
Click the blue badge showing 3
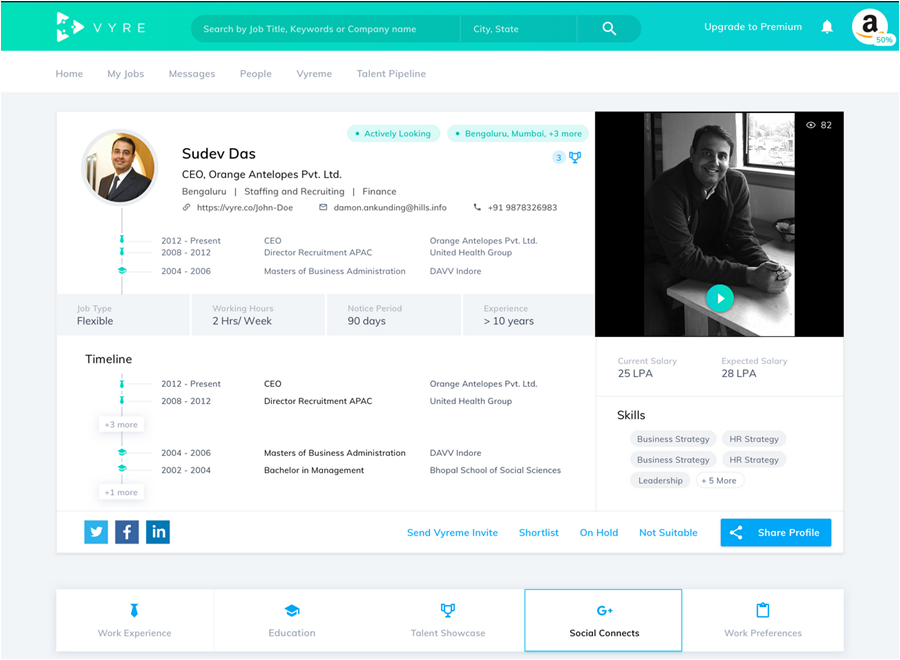coord(558,157)
